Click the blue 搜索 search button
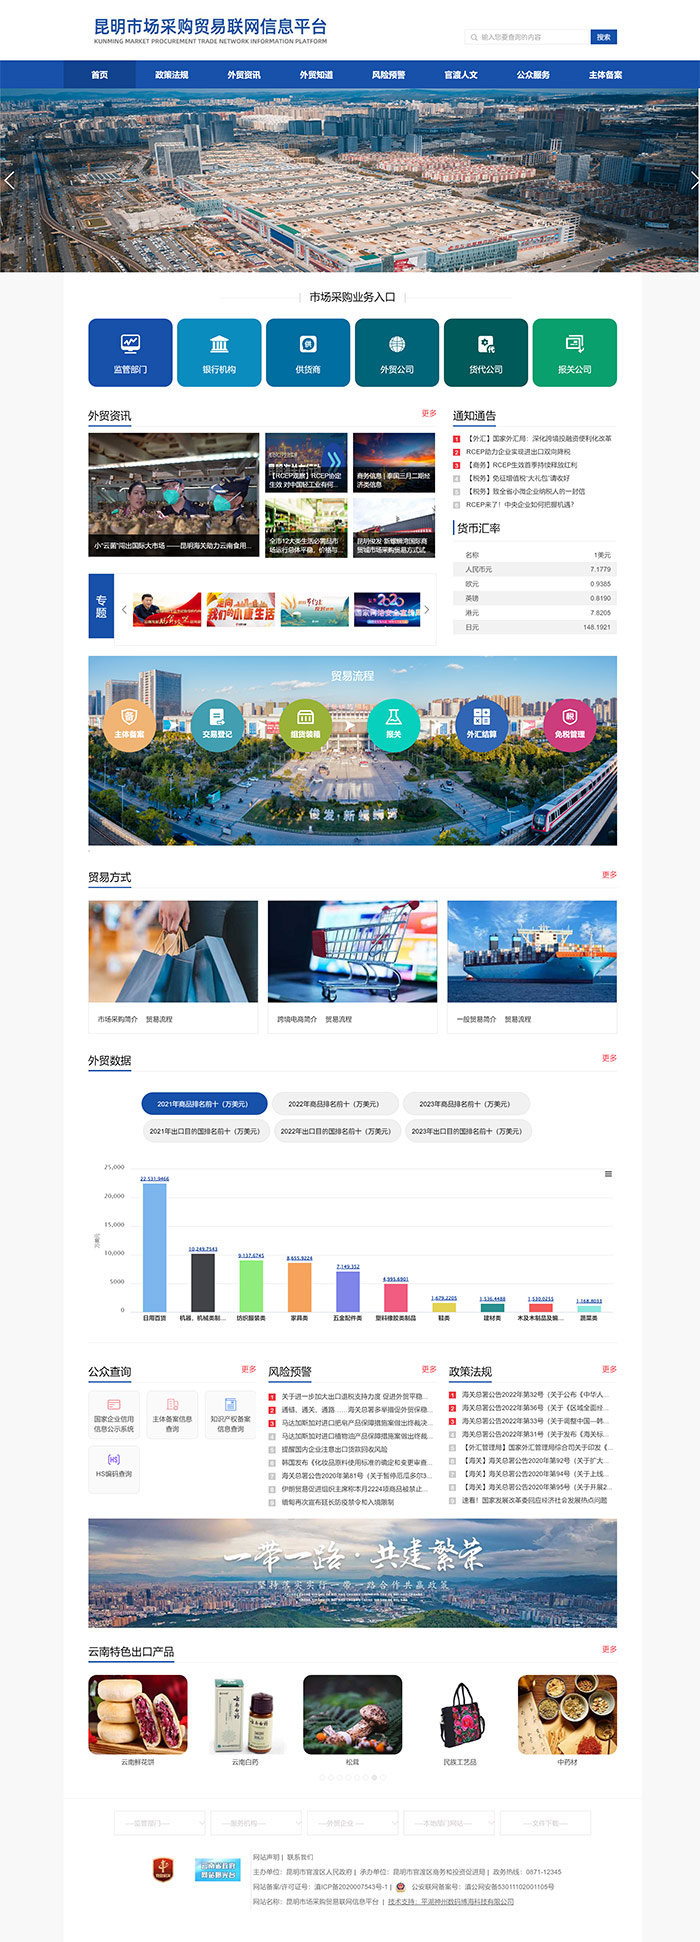 (603, 37)
